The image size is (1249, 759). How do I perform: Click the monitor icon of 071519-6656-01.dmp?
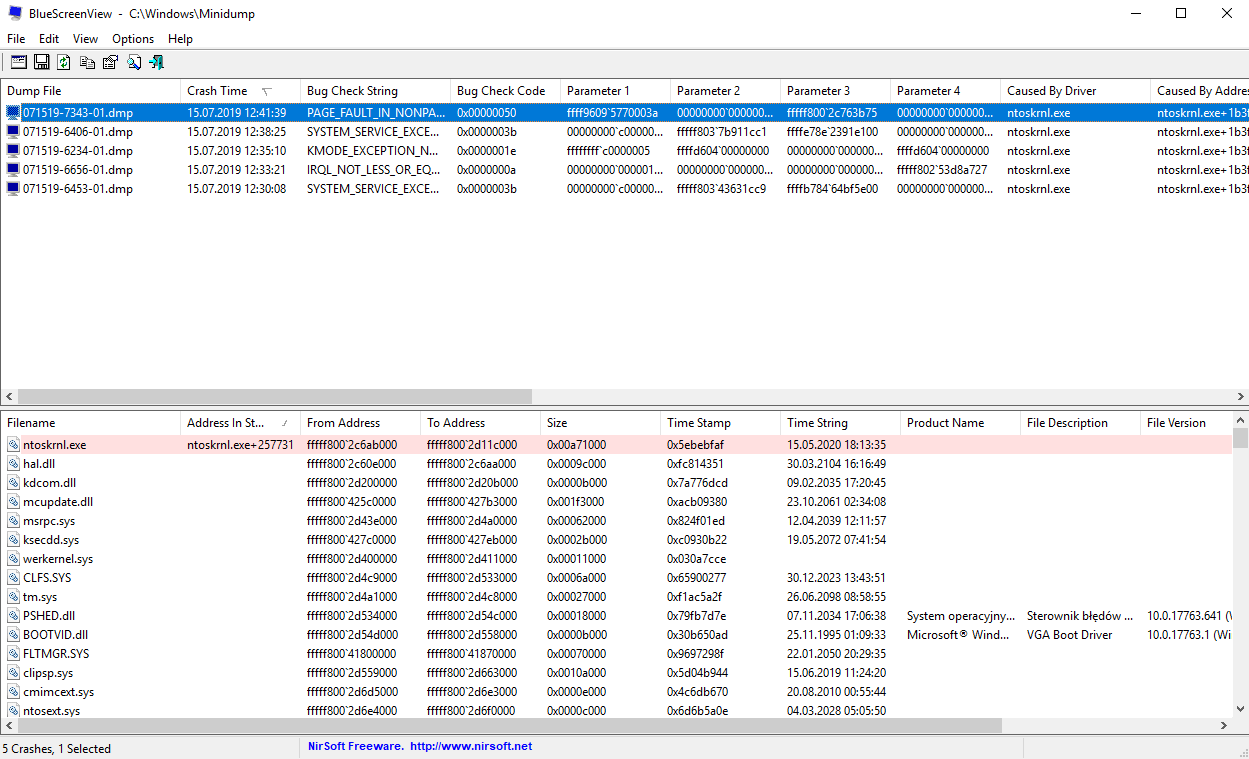click(13, 170)
